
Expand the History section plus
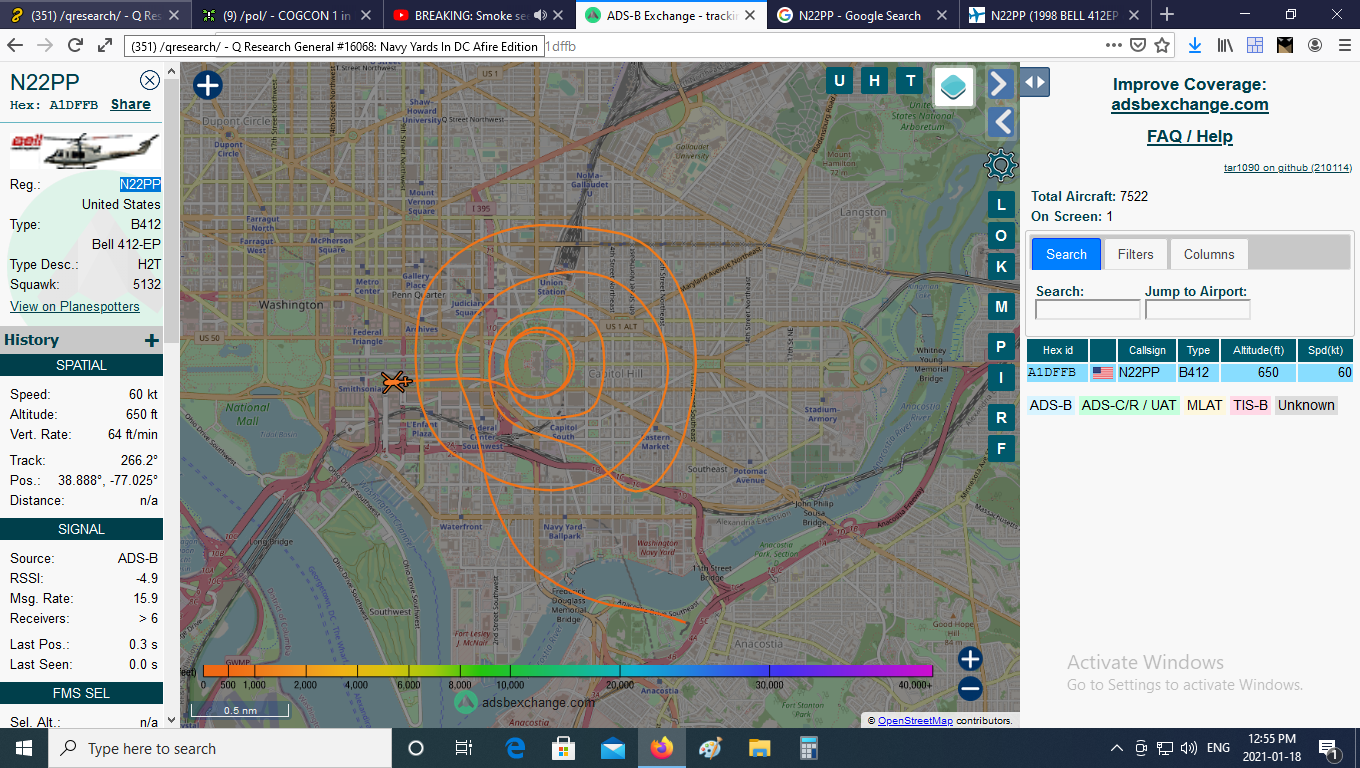152,341
